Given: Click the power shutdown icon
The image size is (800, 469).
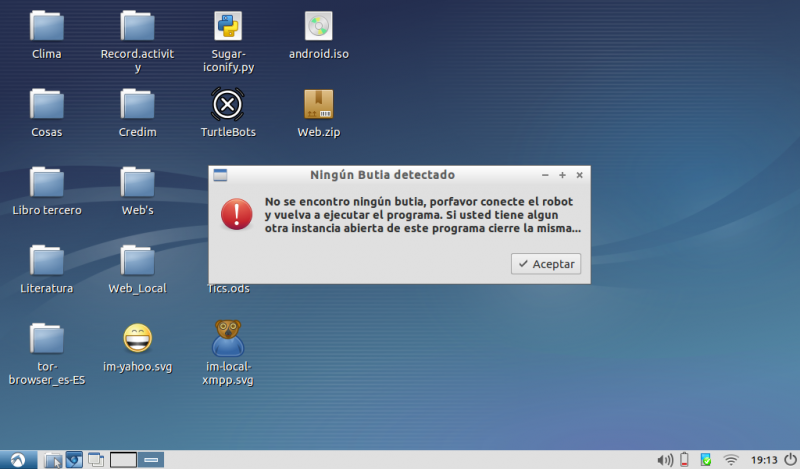Looking at the screenshot, I should pos(790,460).
